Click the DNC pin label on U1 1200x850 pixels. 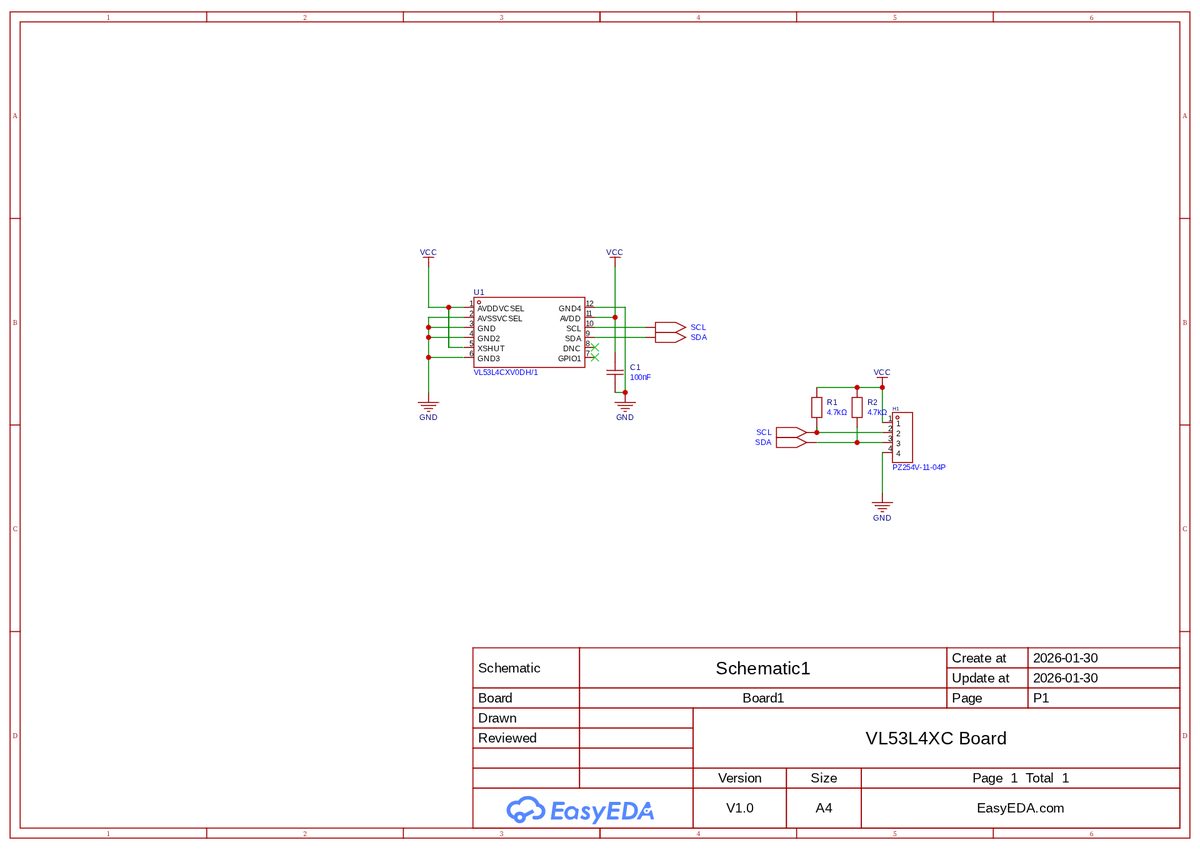(572, 348)
